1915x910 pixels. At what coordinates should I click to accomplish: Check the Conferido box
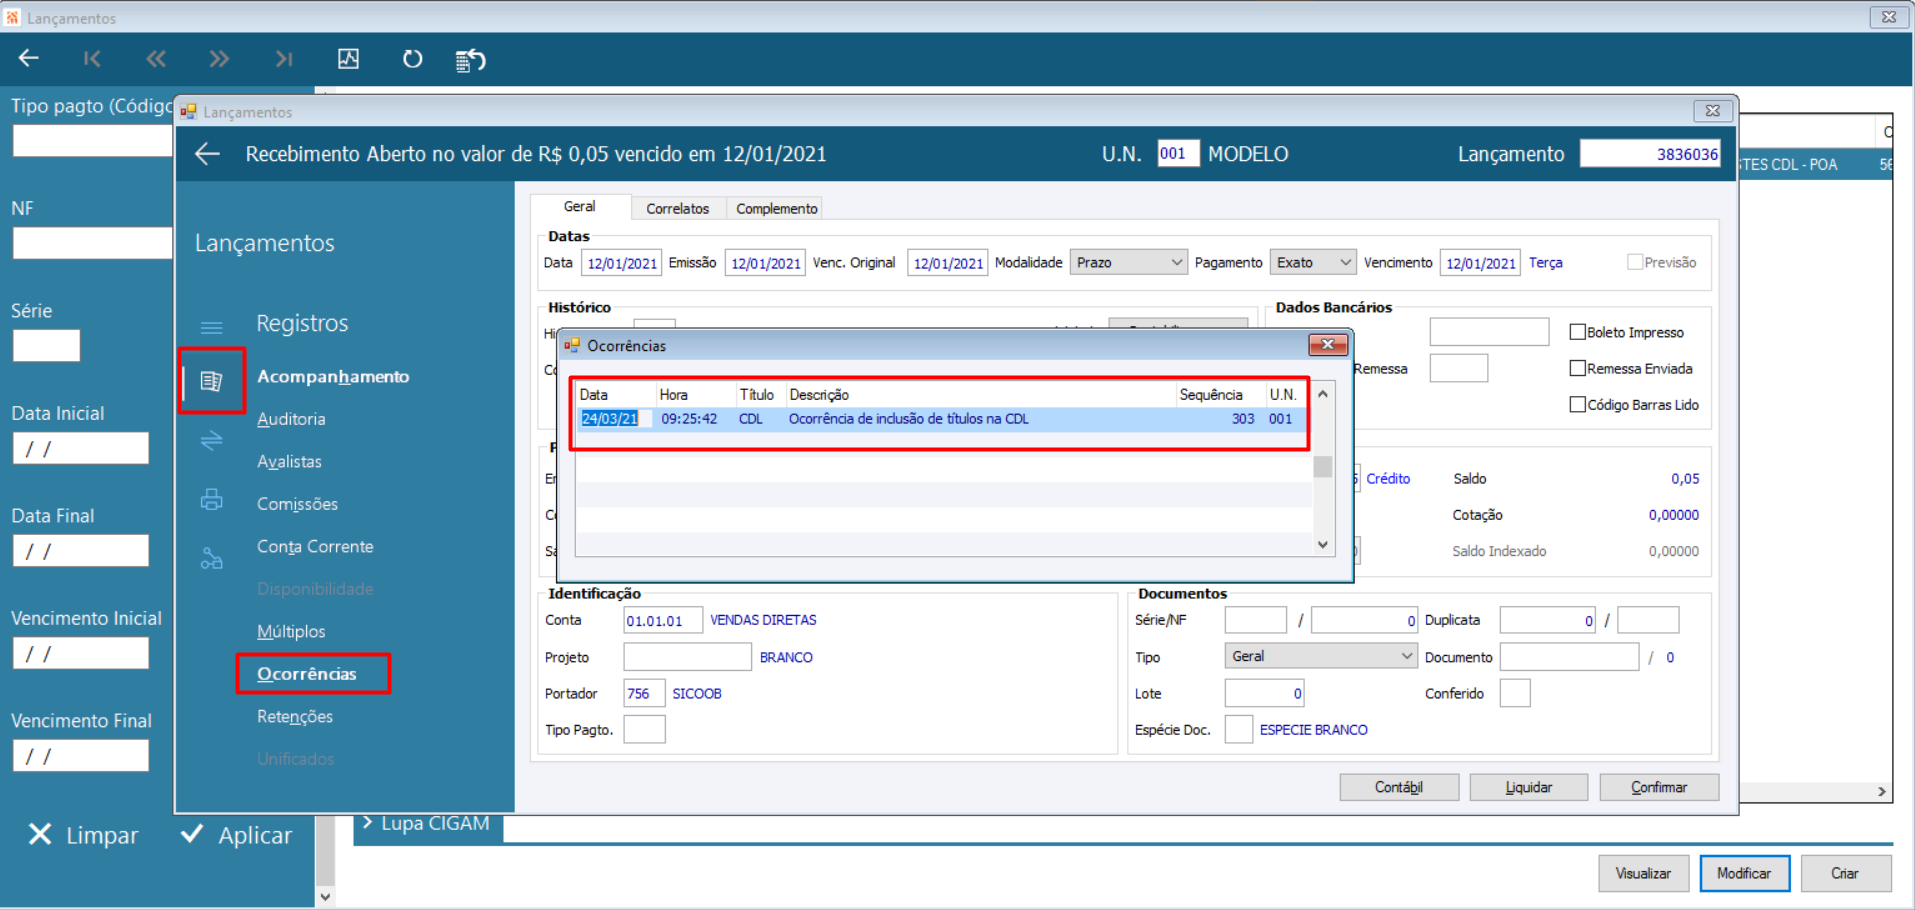1515,693
